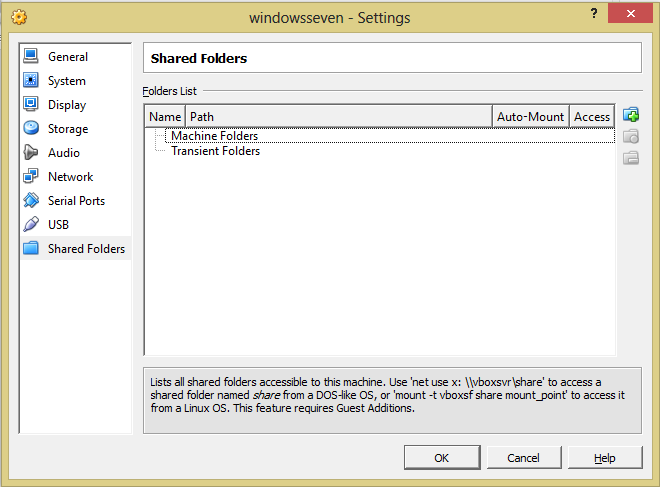Close the Settings dialog window
This screenshot has height=487, width=660.
pos(630,13)
